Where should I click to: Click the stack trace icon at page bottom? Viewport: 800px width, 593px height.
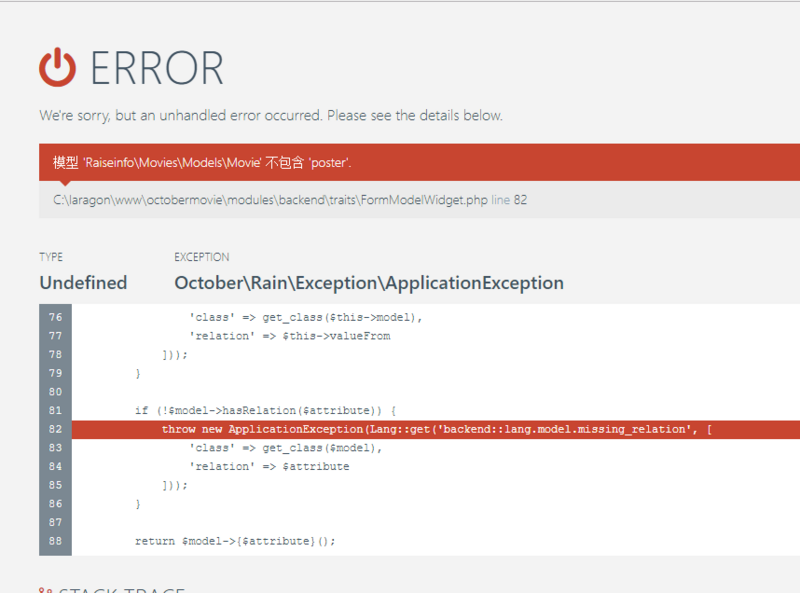point(44,590)
